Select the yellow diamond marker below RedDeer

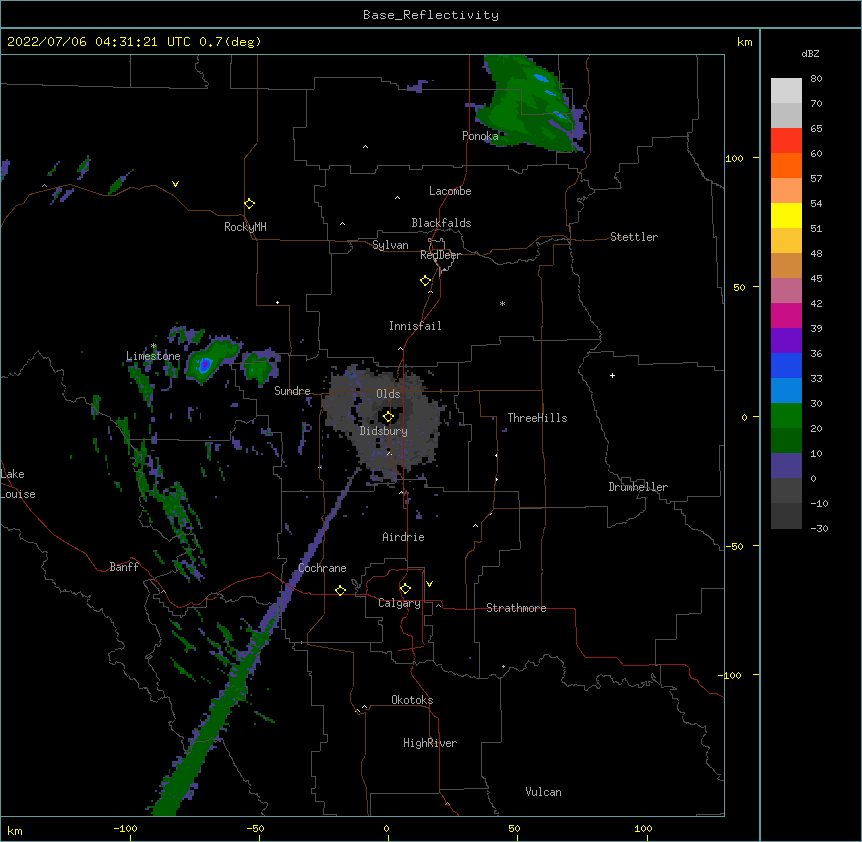[x=425, y=281]
